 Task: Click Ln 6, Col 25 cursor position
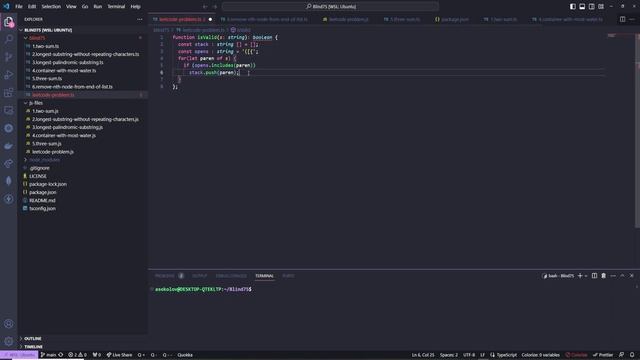tap(423, 355)
